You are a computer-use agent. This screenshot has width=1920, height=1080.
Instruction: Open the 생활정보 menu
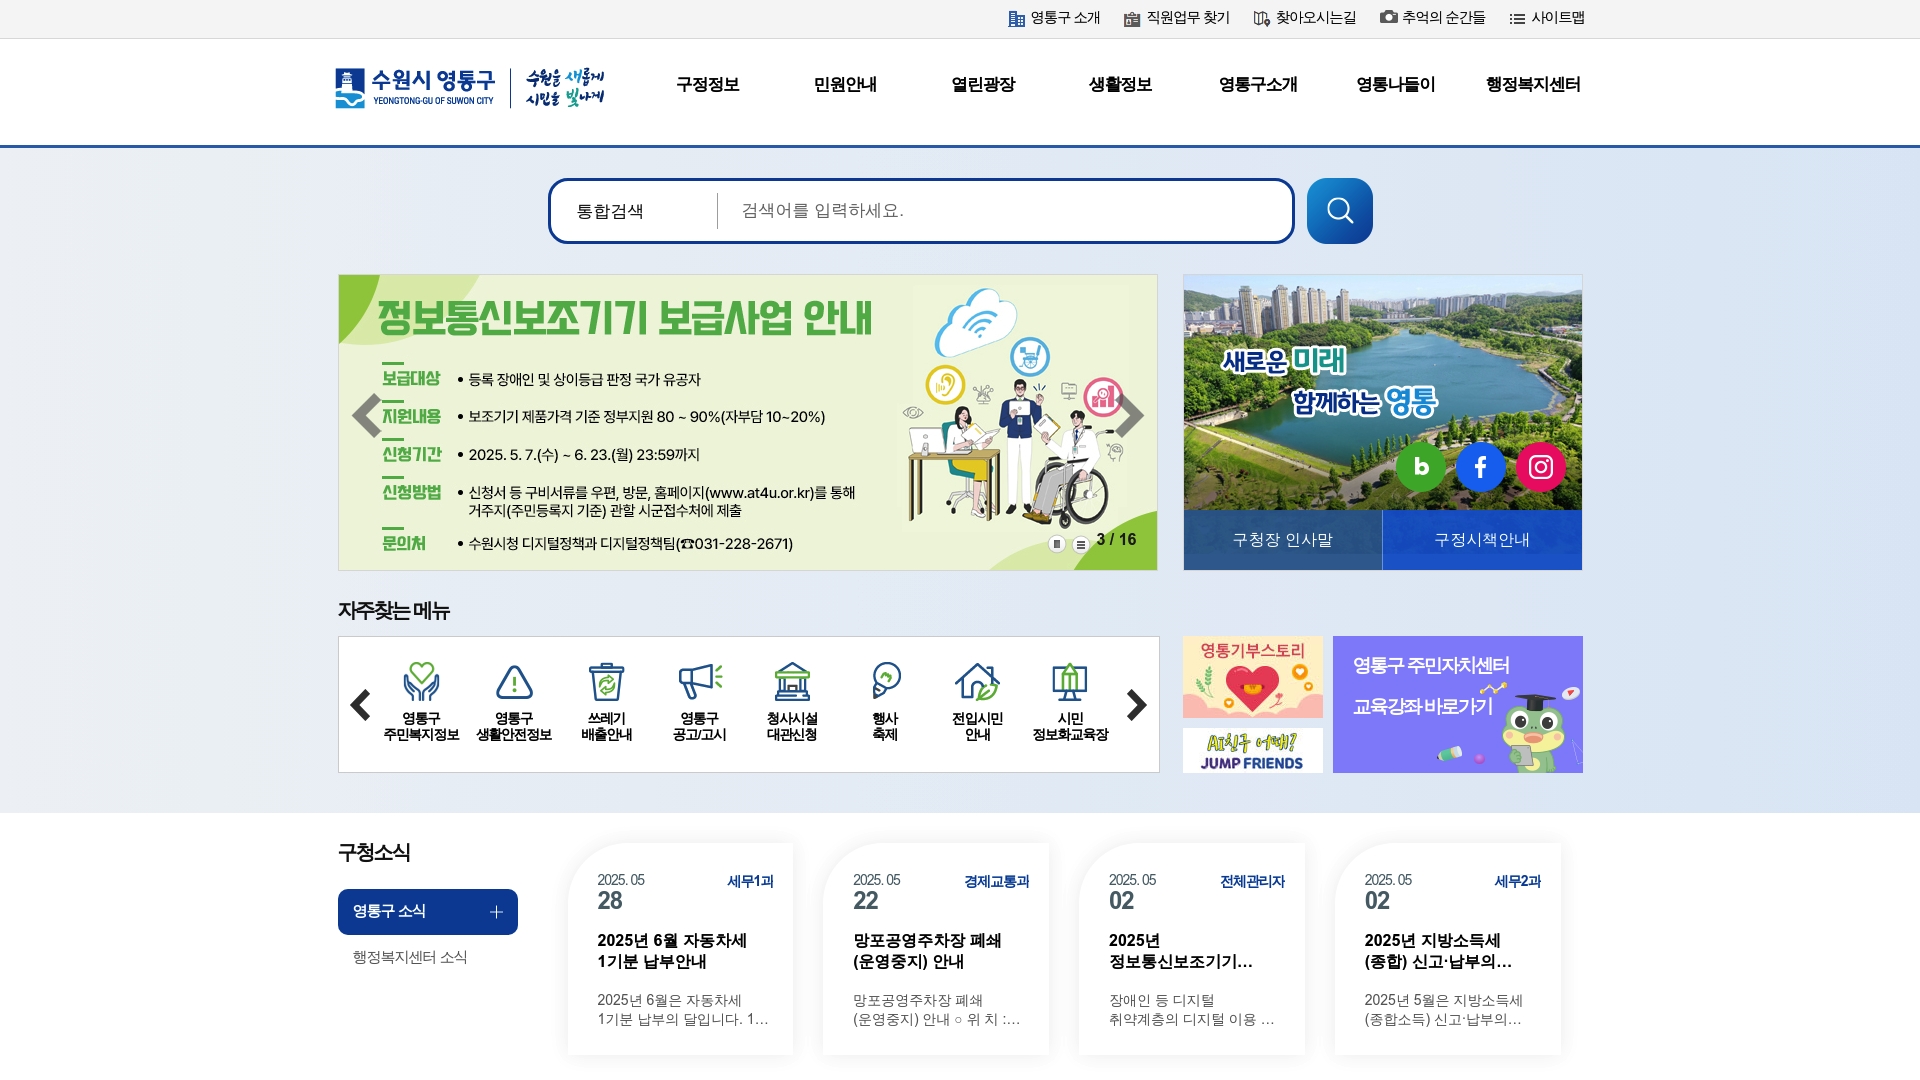[x=1120, y=85]
